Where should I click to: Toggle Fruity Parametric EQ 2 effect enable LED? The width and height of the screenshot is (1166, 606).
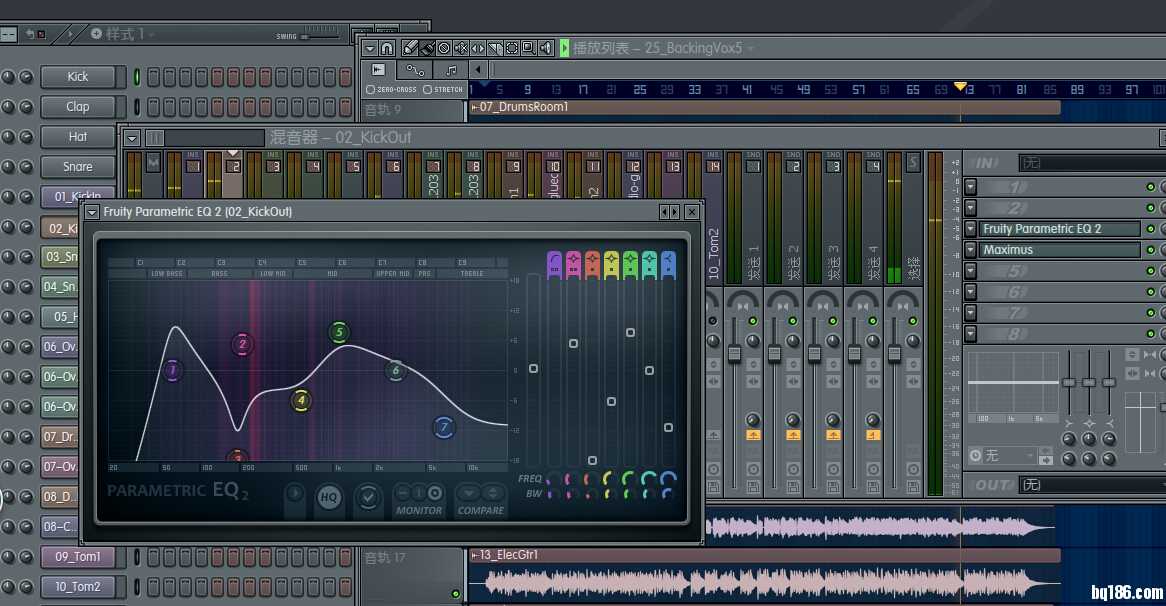(1150, 229)
